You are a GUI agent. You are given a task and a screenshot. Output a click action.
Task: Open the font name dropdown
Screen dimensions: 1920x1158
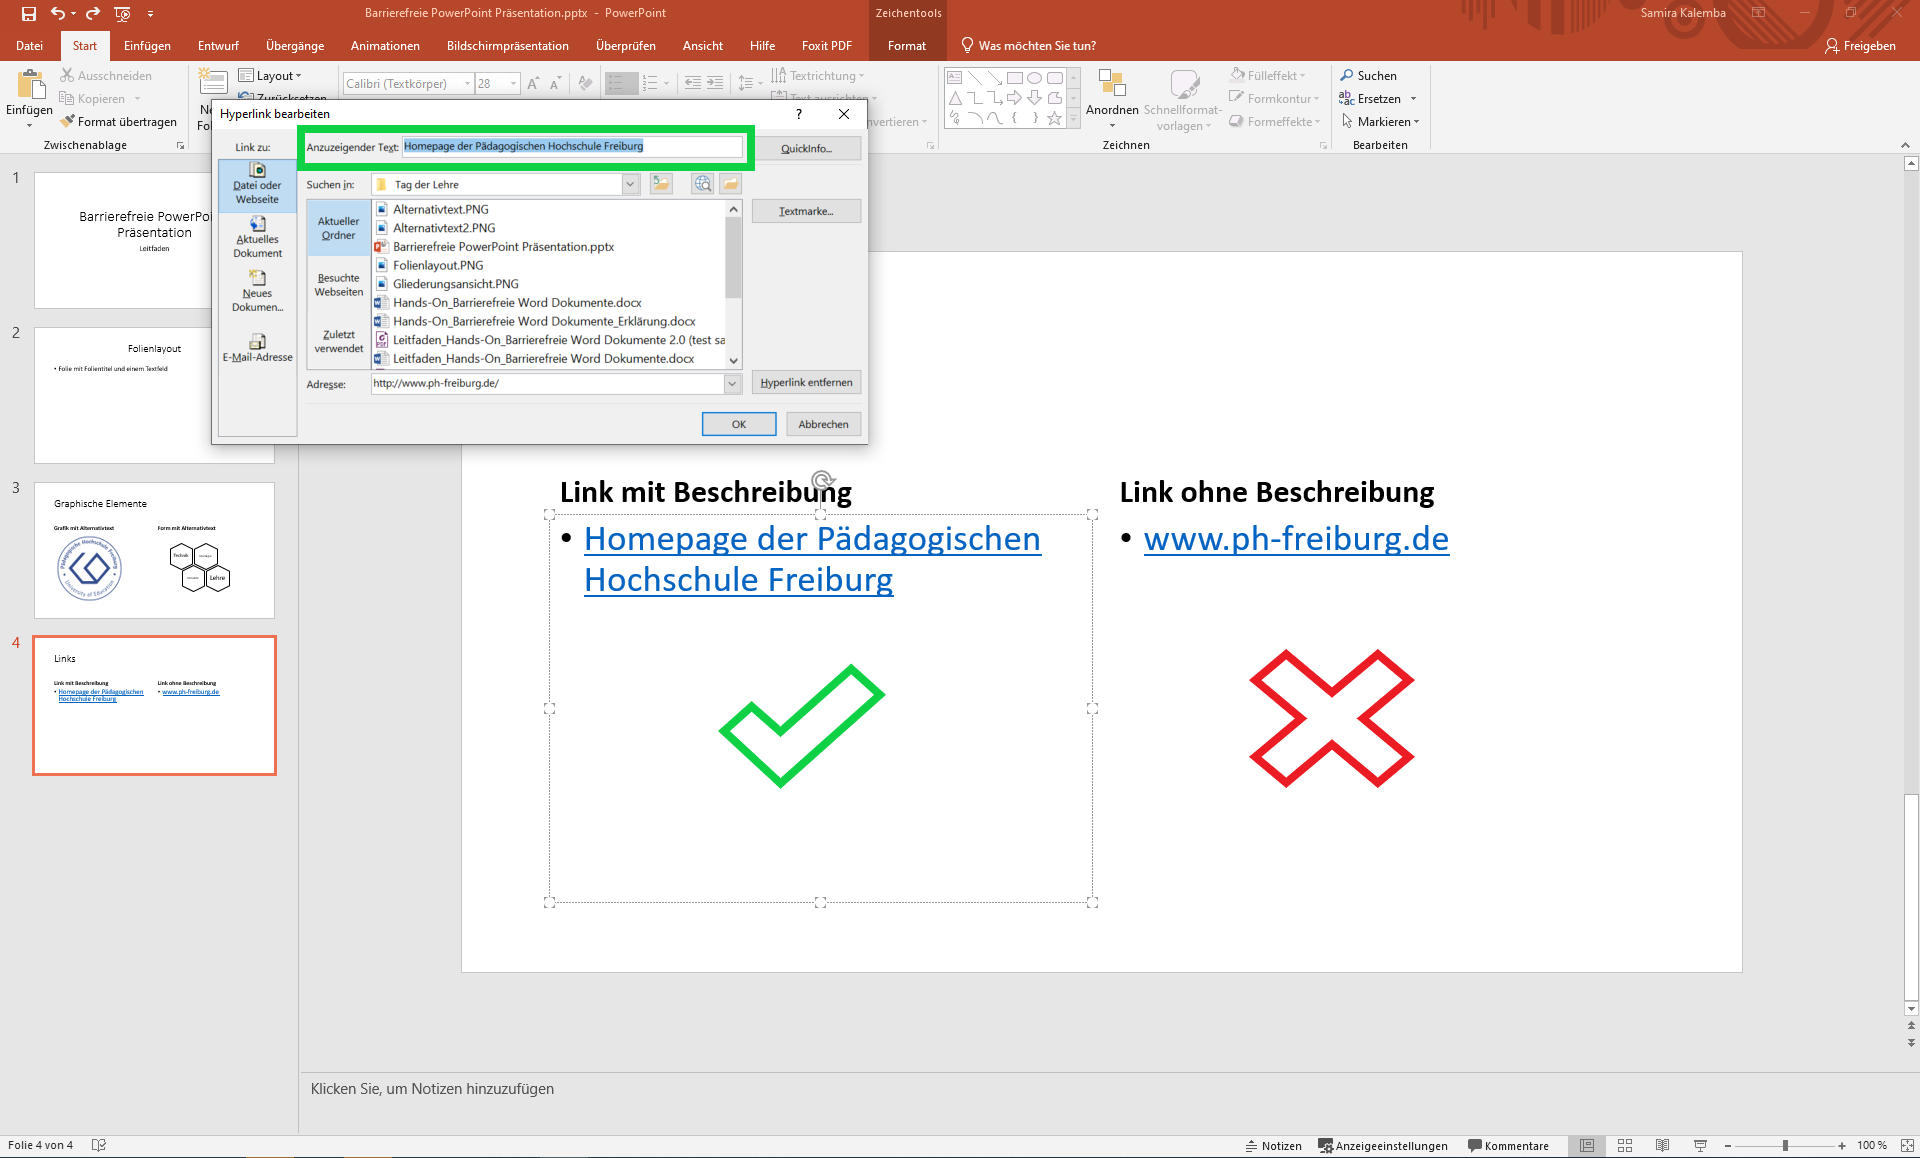pos(467,84)
